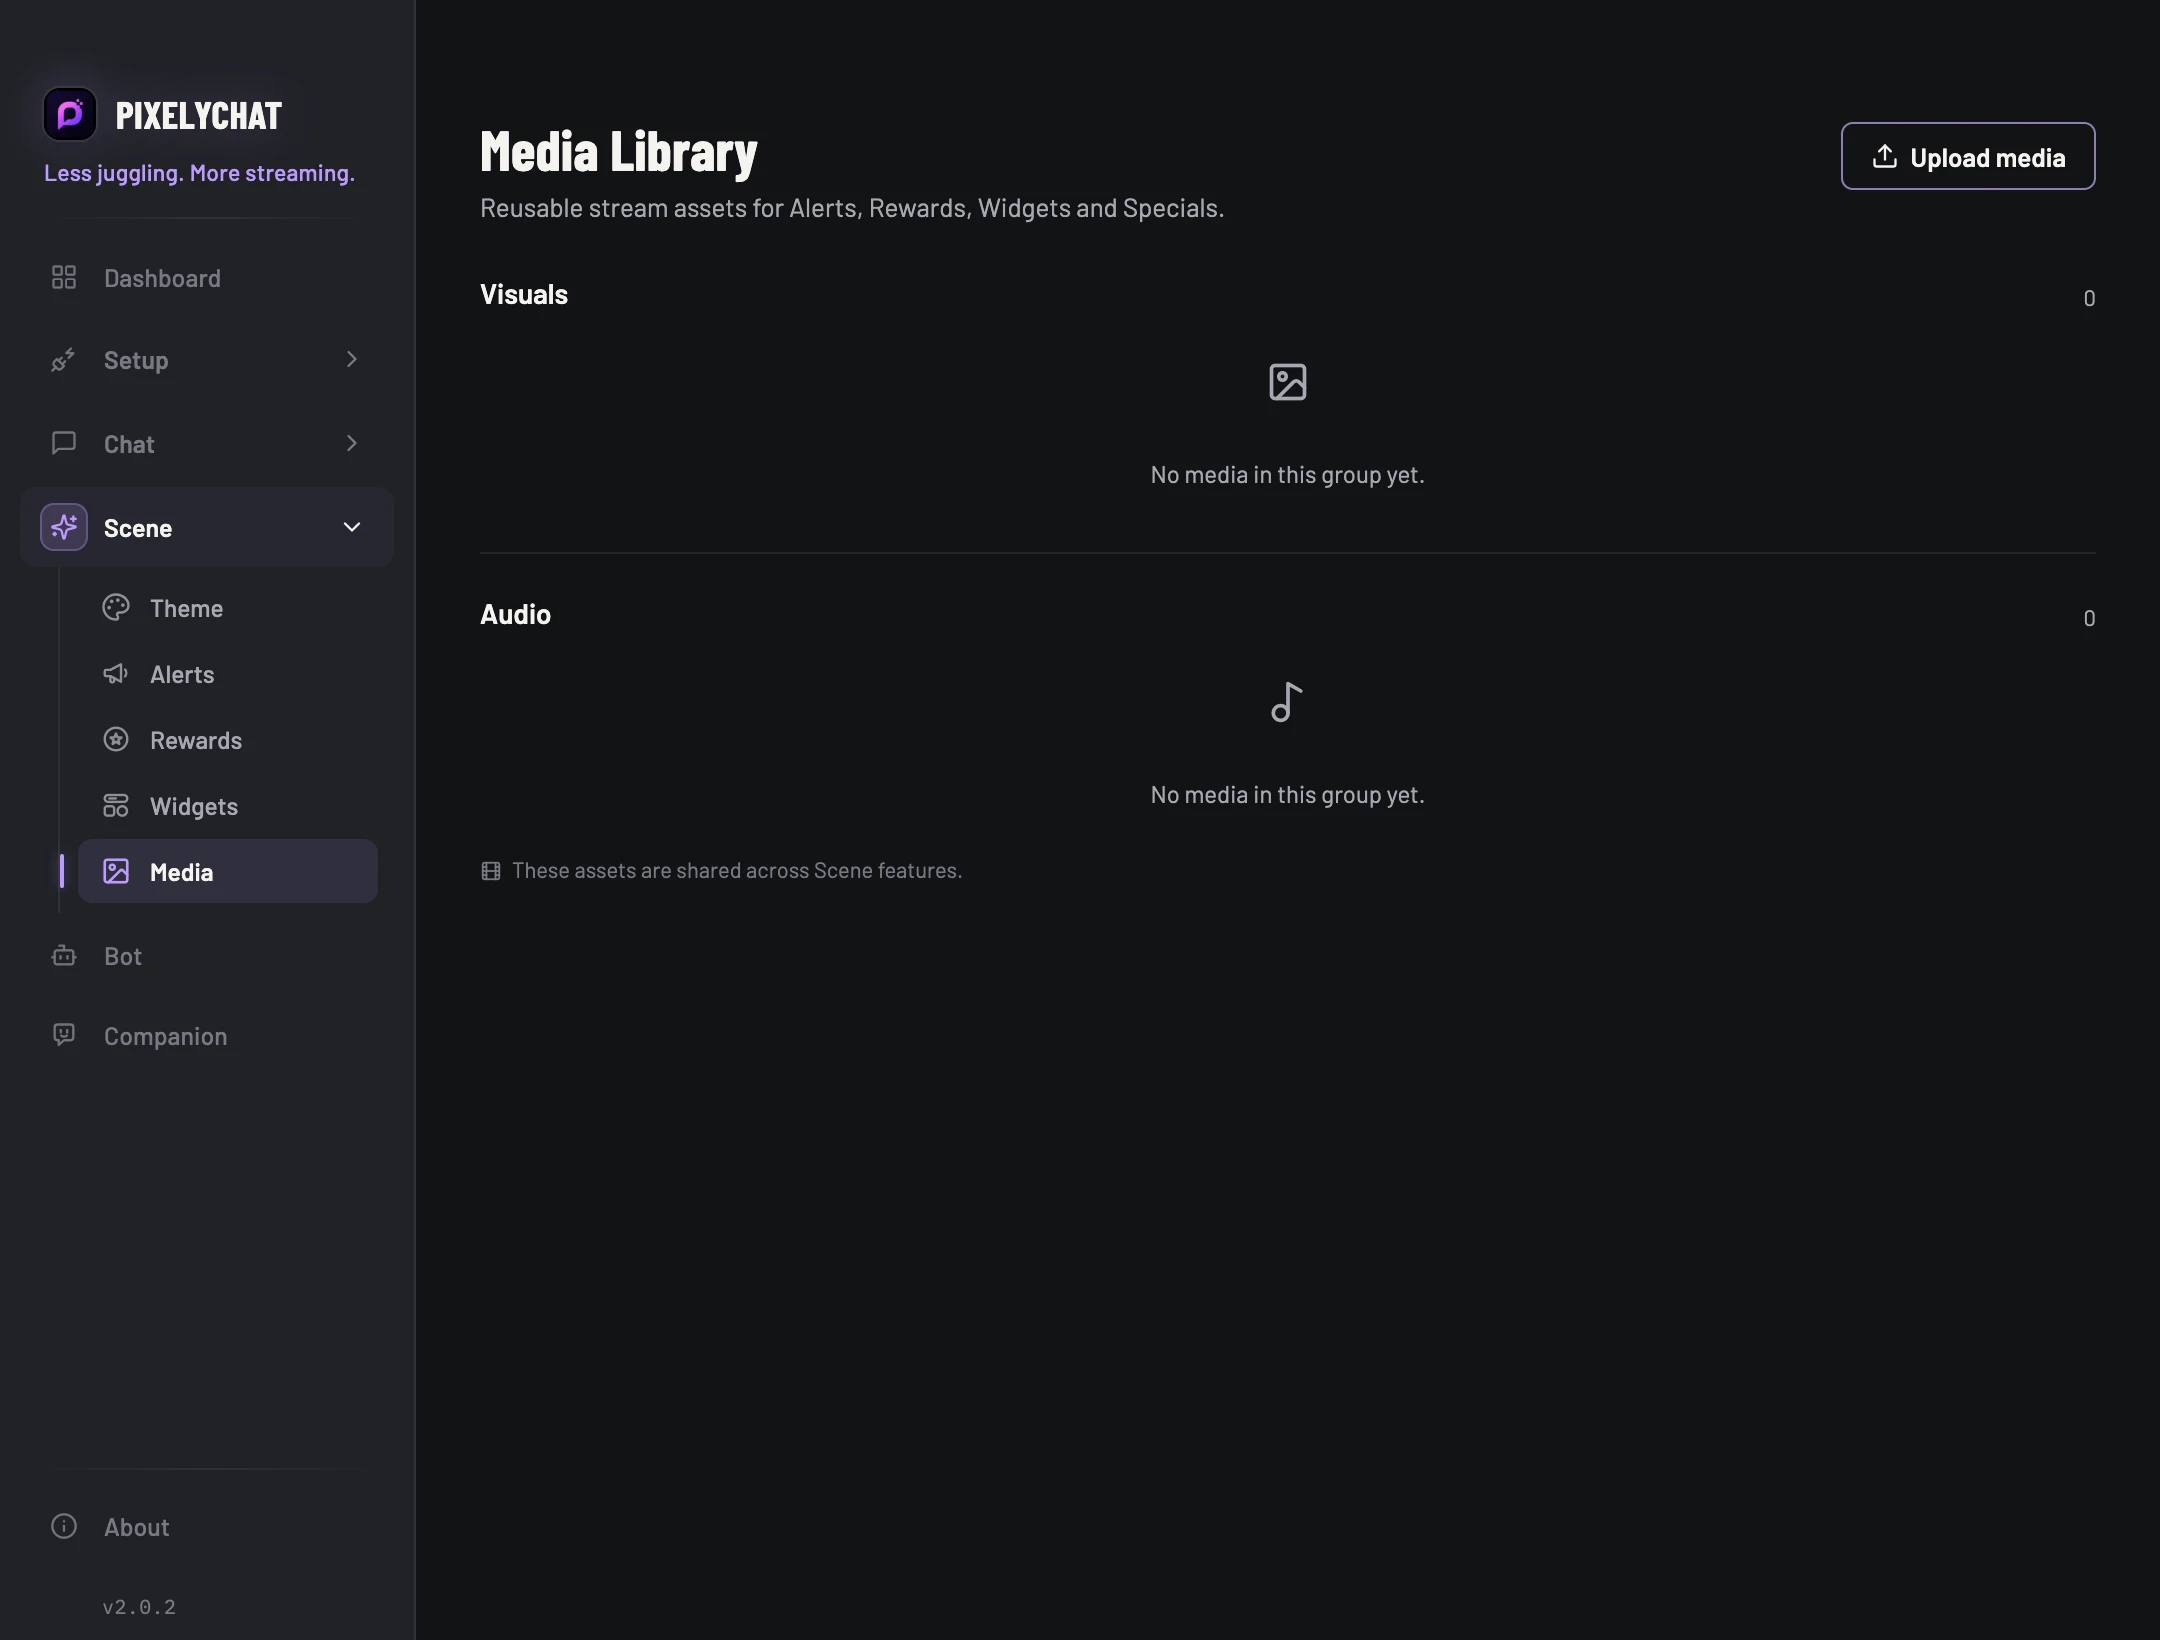Open the Theme menu item
The image size is (2160, 1640).
pyautogui.click(x=228, y=608)
